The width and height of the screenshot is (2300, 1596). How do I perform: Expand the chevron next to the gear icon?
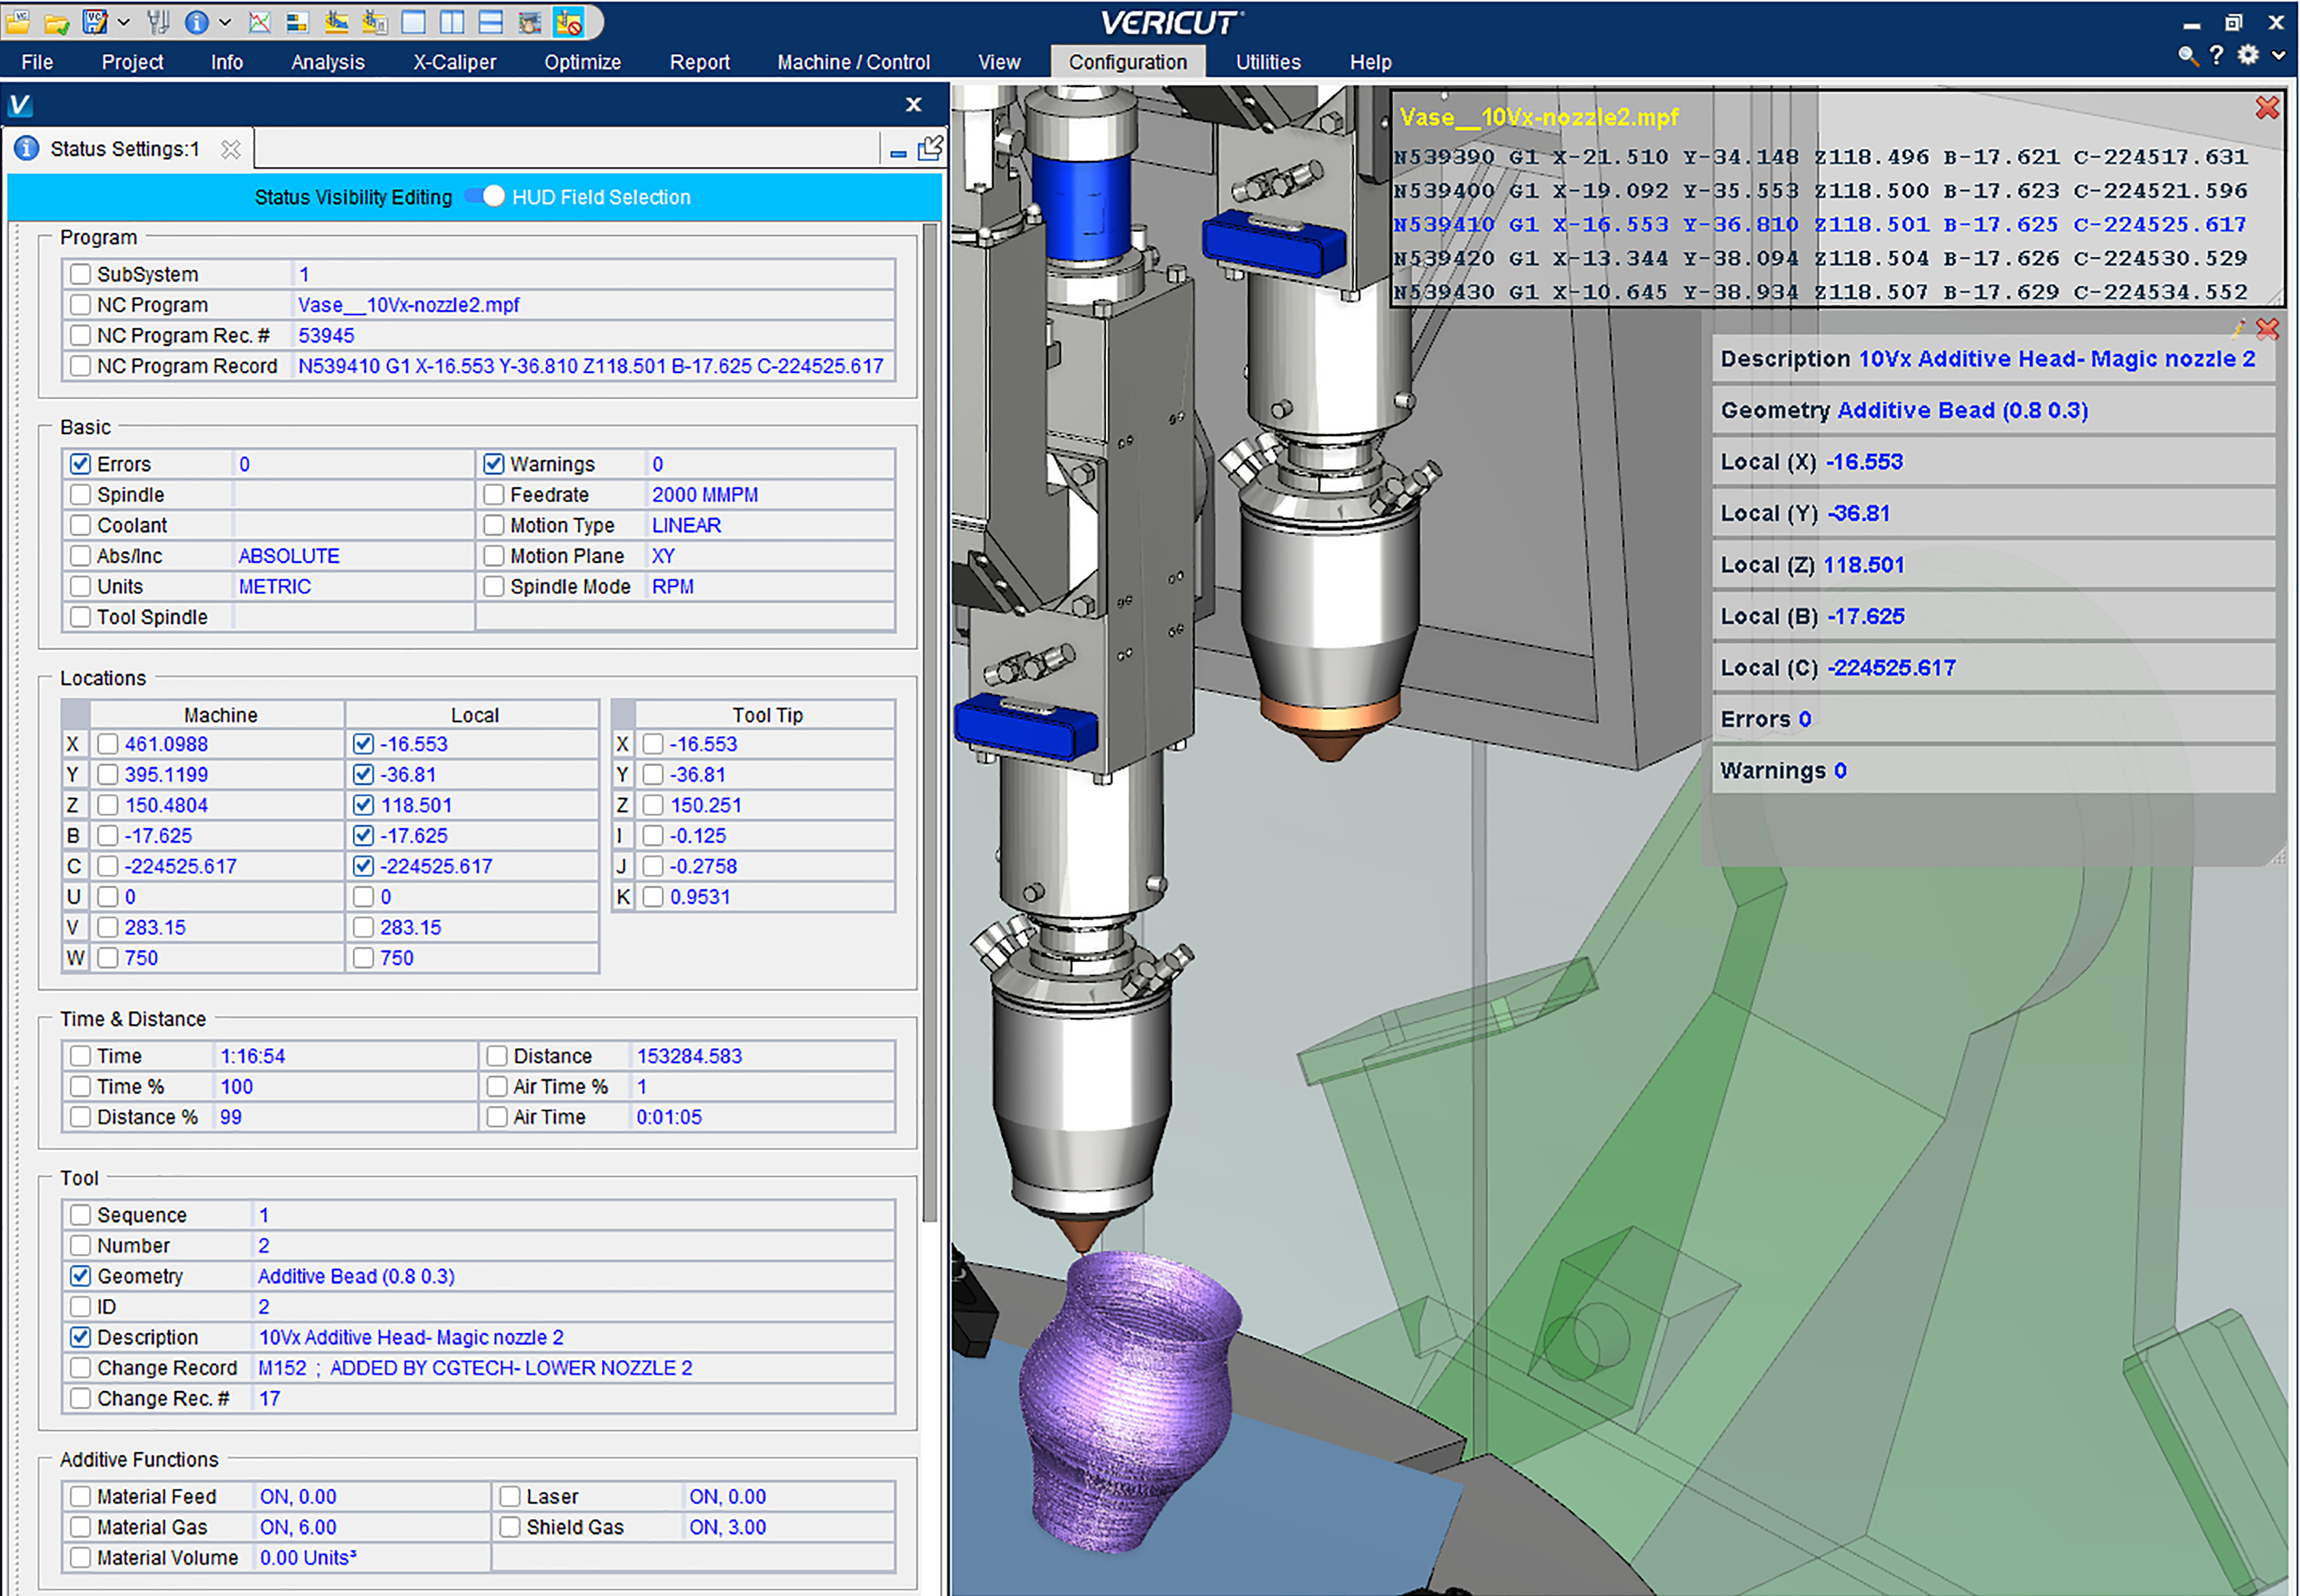pos(2278,55)
